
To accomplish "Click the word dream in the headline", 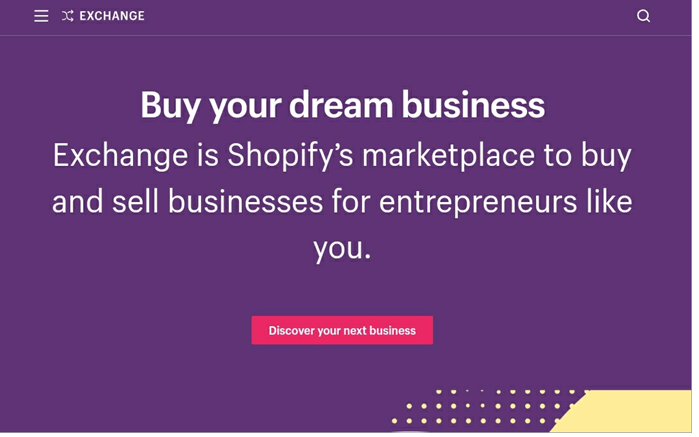I will tap(341, 104).
